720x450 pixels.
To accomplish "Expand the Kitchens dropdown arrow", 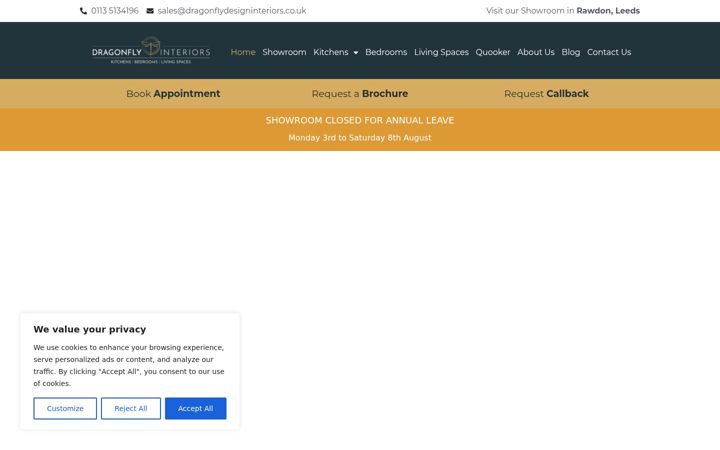I will (356, 53).
